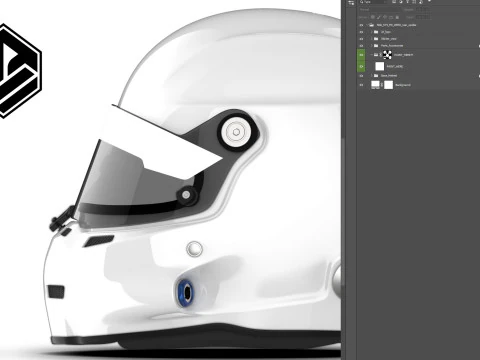Click the layer Fill value field
The height and width of the screenshot is (360, 480).
point(423,17)
